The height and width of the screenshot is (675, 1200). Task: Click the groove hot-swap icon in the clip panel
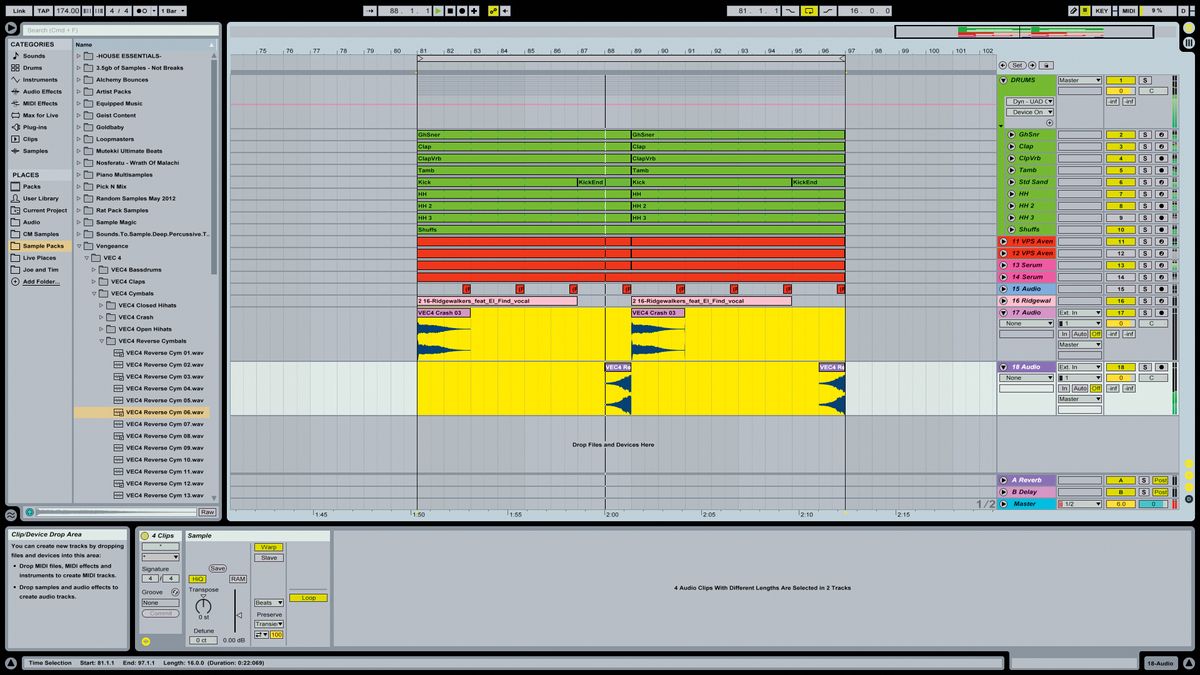coord(175,592)
